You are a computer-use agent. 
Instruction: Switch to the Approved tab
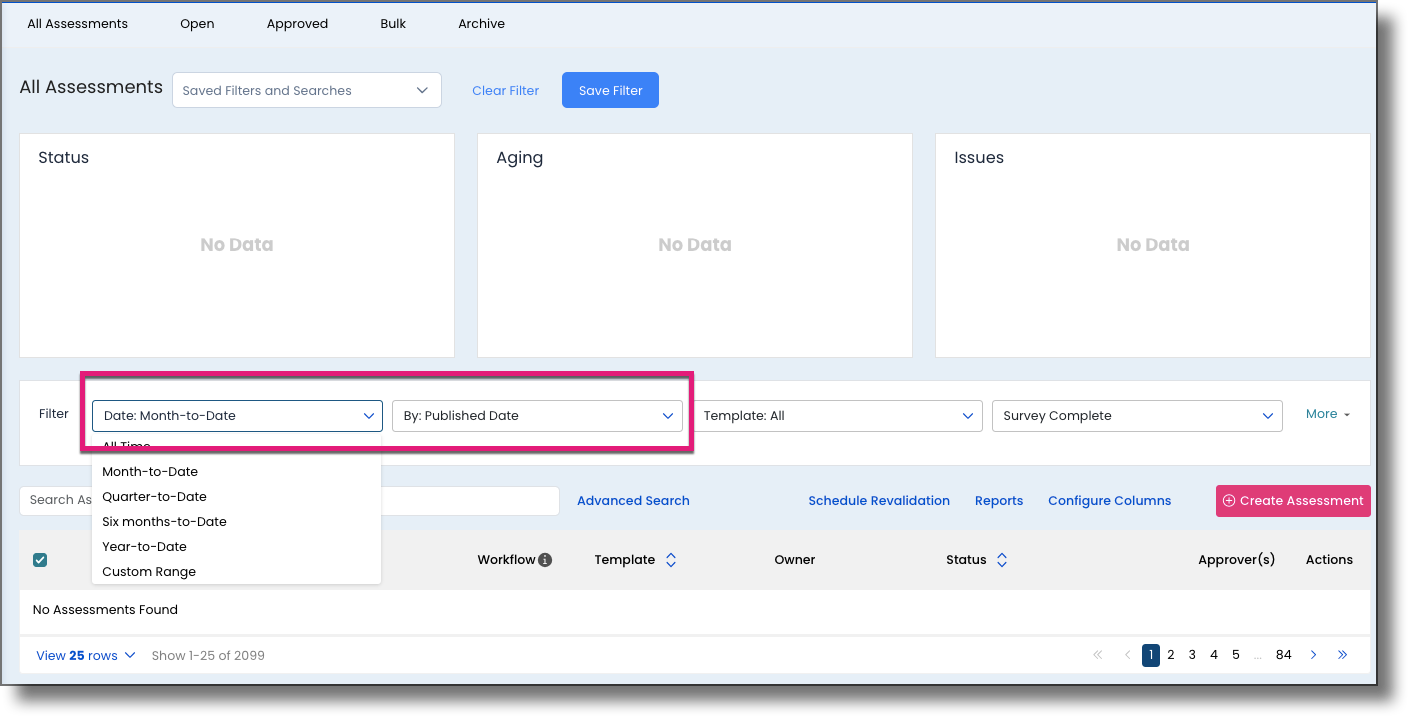[297, 23]
